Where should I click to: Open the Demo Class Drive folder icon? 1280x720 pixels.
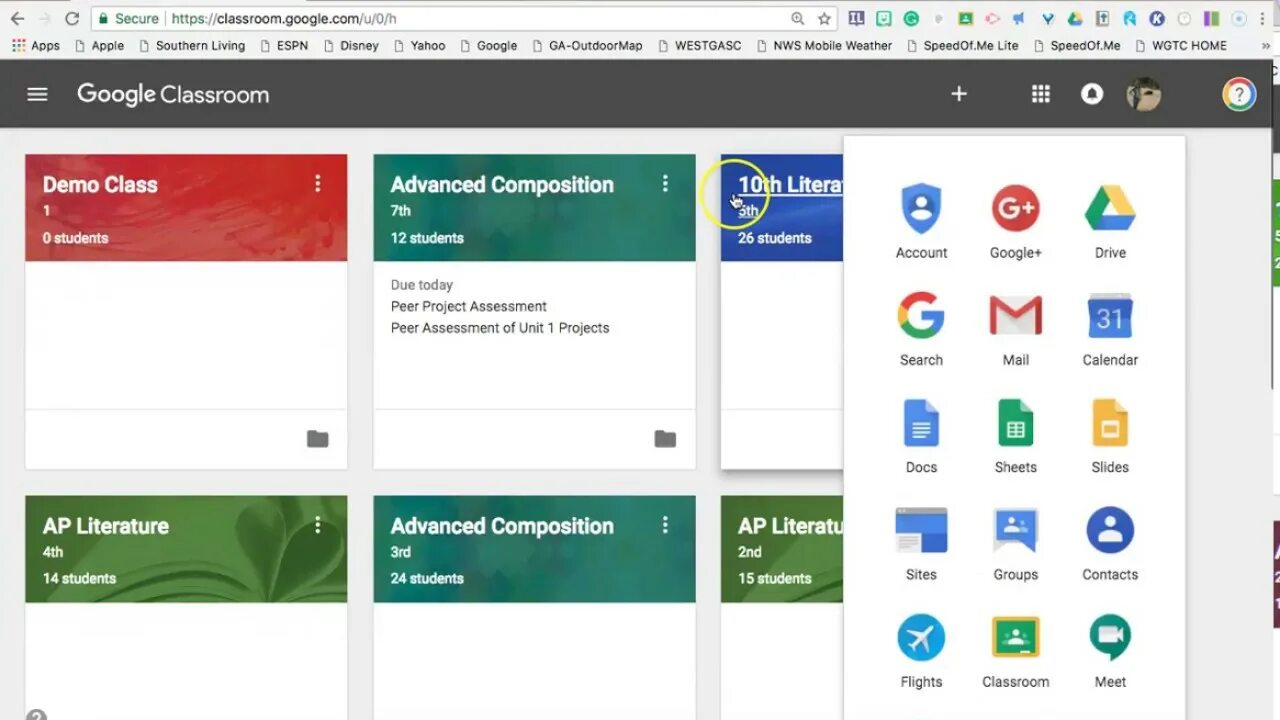(x=317, y=439)
